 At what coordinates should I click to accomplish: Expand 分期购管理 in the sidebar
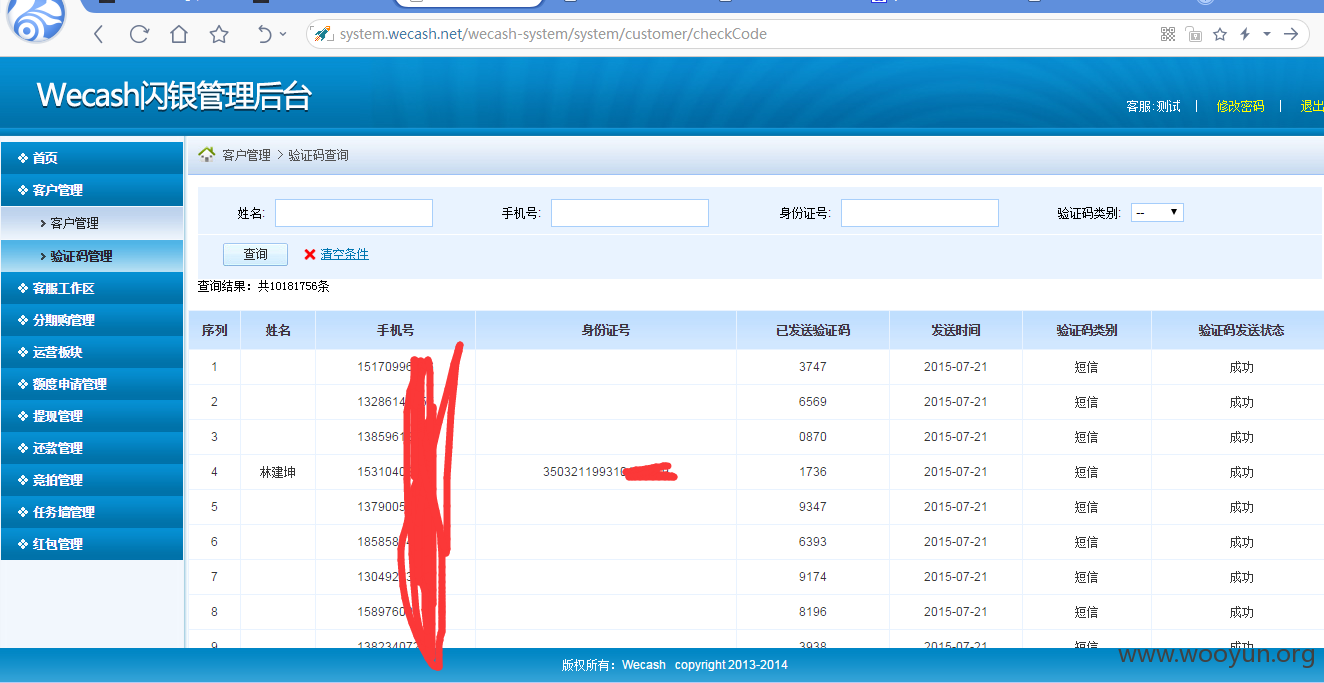pyautogui.click(x=92, y=320)
